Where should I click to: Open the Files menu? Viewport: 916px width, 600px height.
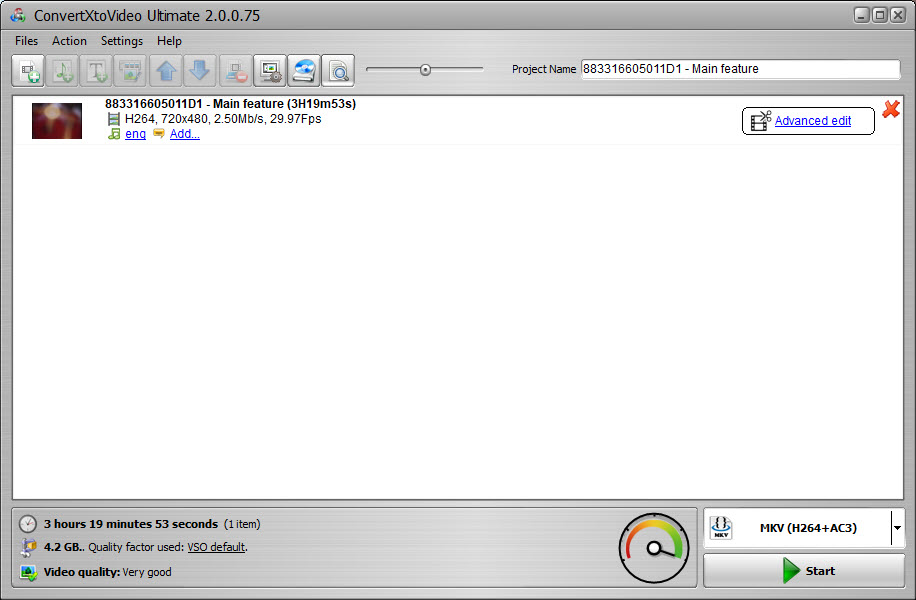pos(26,41)
